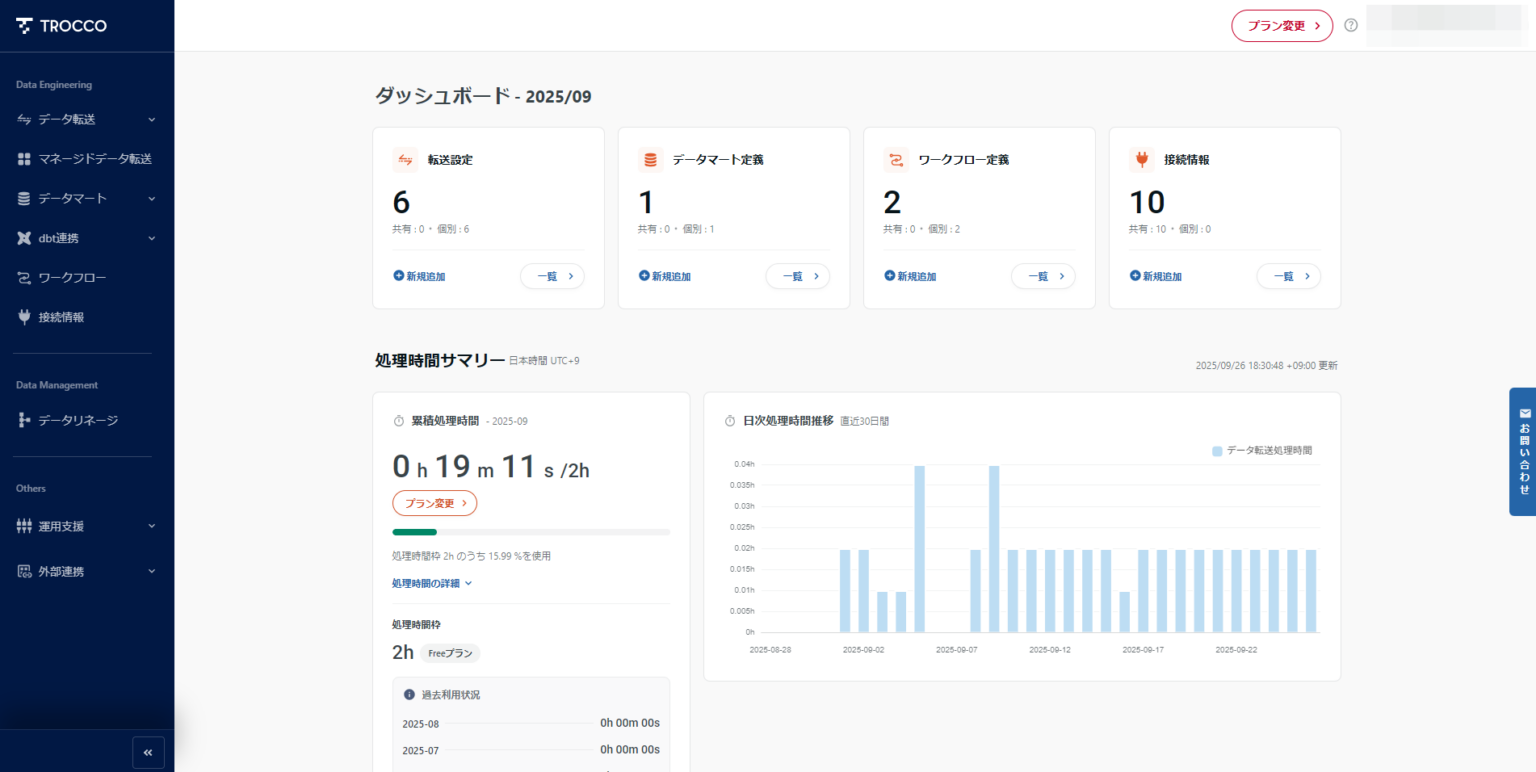Open the お問い合わせ tab on right edge

point(1523,452)
